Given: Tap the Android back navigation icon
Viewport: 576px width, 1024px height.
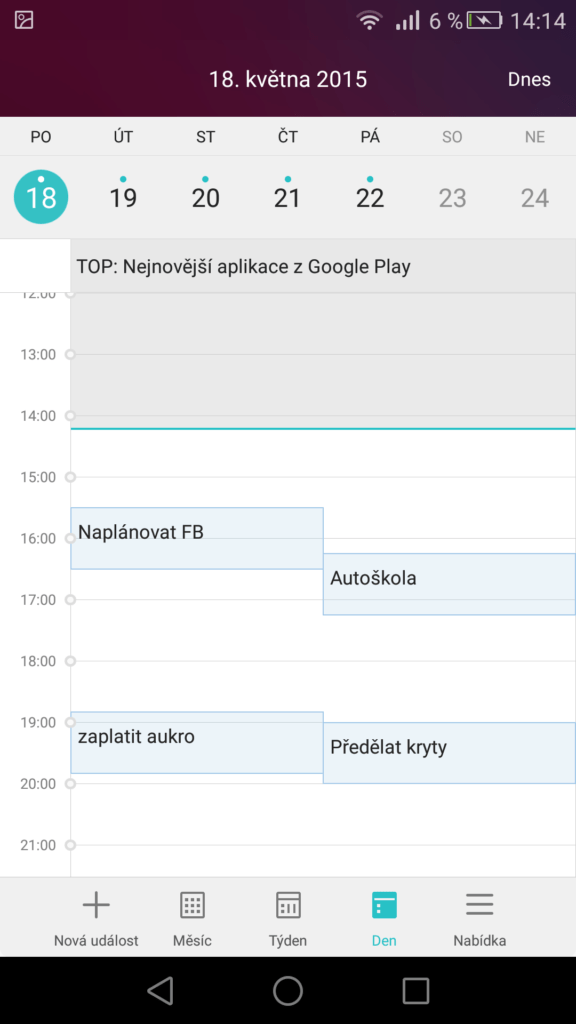Looking at the screenshot, I should point(160,990).
